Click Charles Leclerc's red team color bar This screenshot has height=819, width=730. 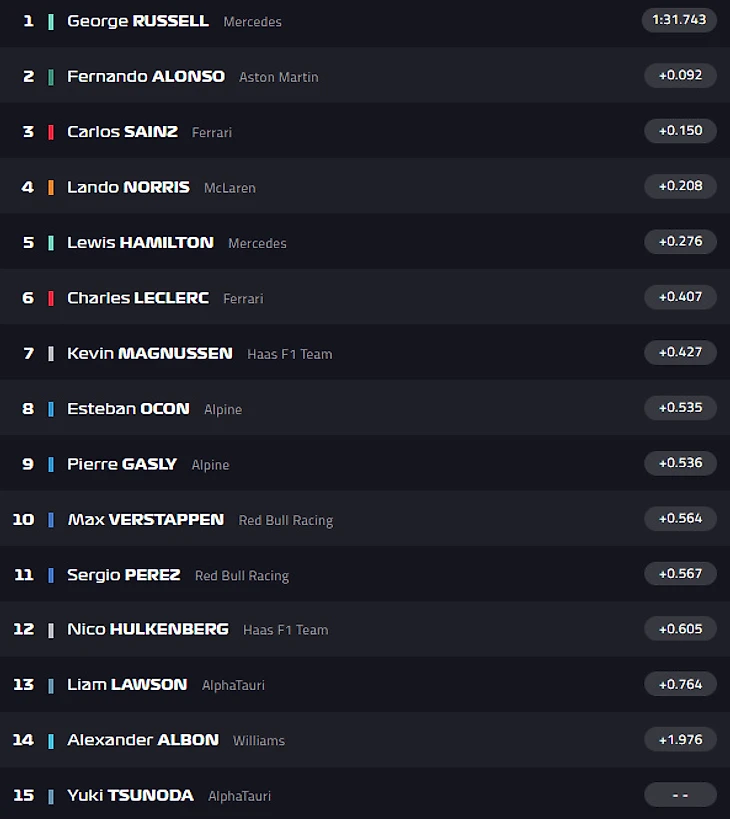51,298
